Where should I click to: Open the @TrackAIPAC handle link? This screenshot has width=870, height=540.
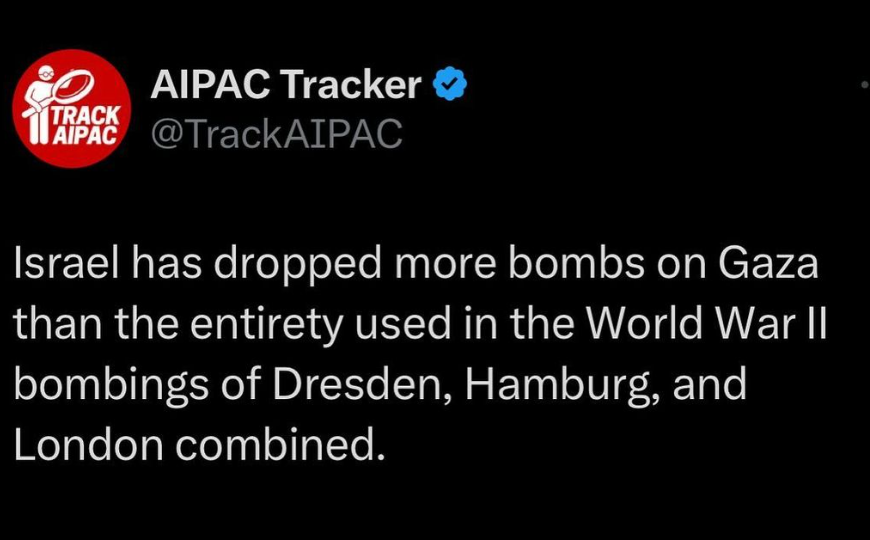coord(276,132)
